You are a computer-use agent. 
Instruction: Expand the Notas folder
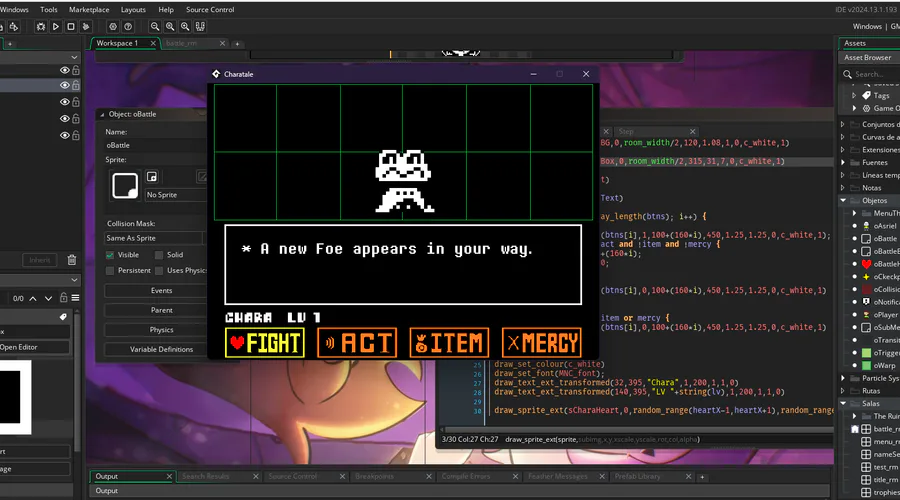[843, 188]
